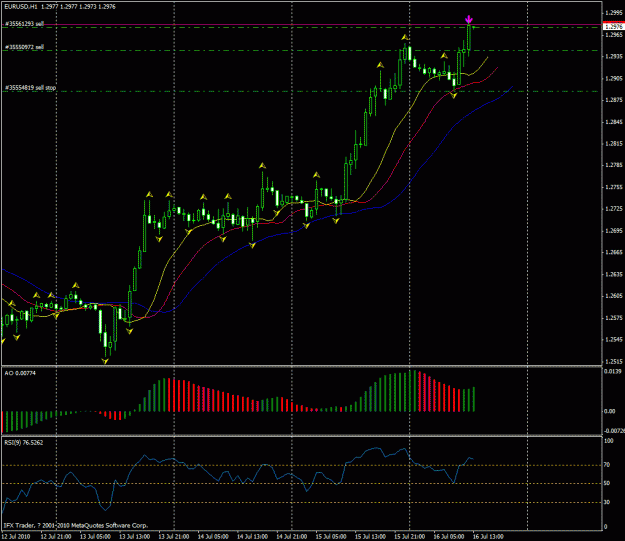Click the 1.2725 price scale label
The image size is (625, 541).
[x=613, y=209]
